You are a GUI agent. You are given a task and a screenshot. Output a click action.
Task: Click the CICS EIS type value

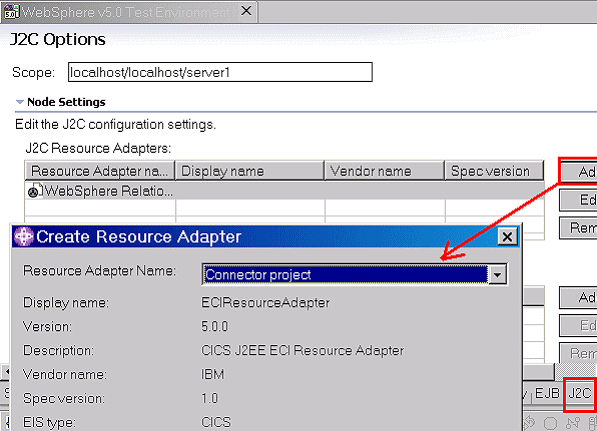point(216,422)
